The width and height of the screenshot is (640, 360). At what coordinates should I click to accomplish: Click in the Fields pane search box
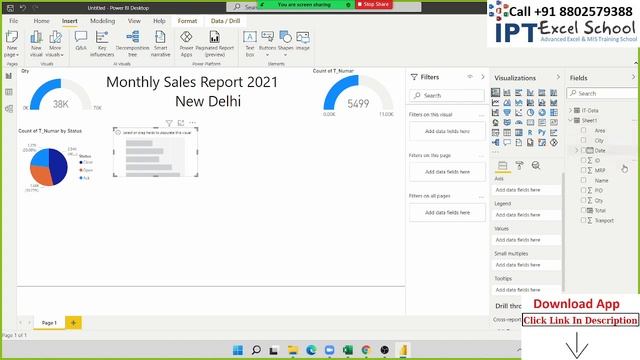[603, 93]
